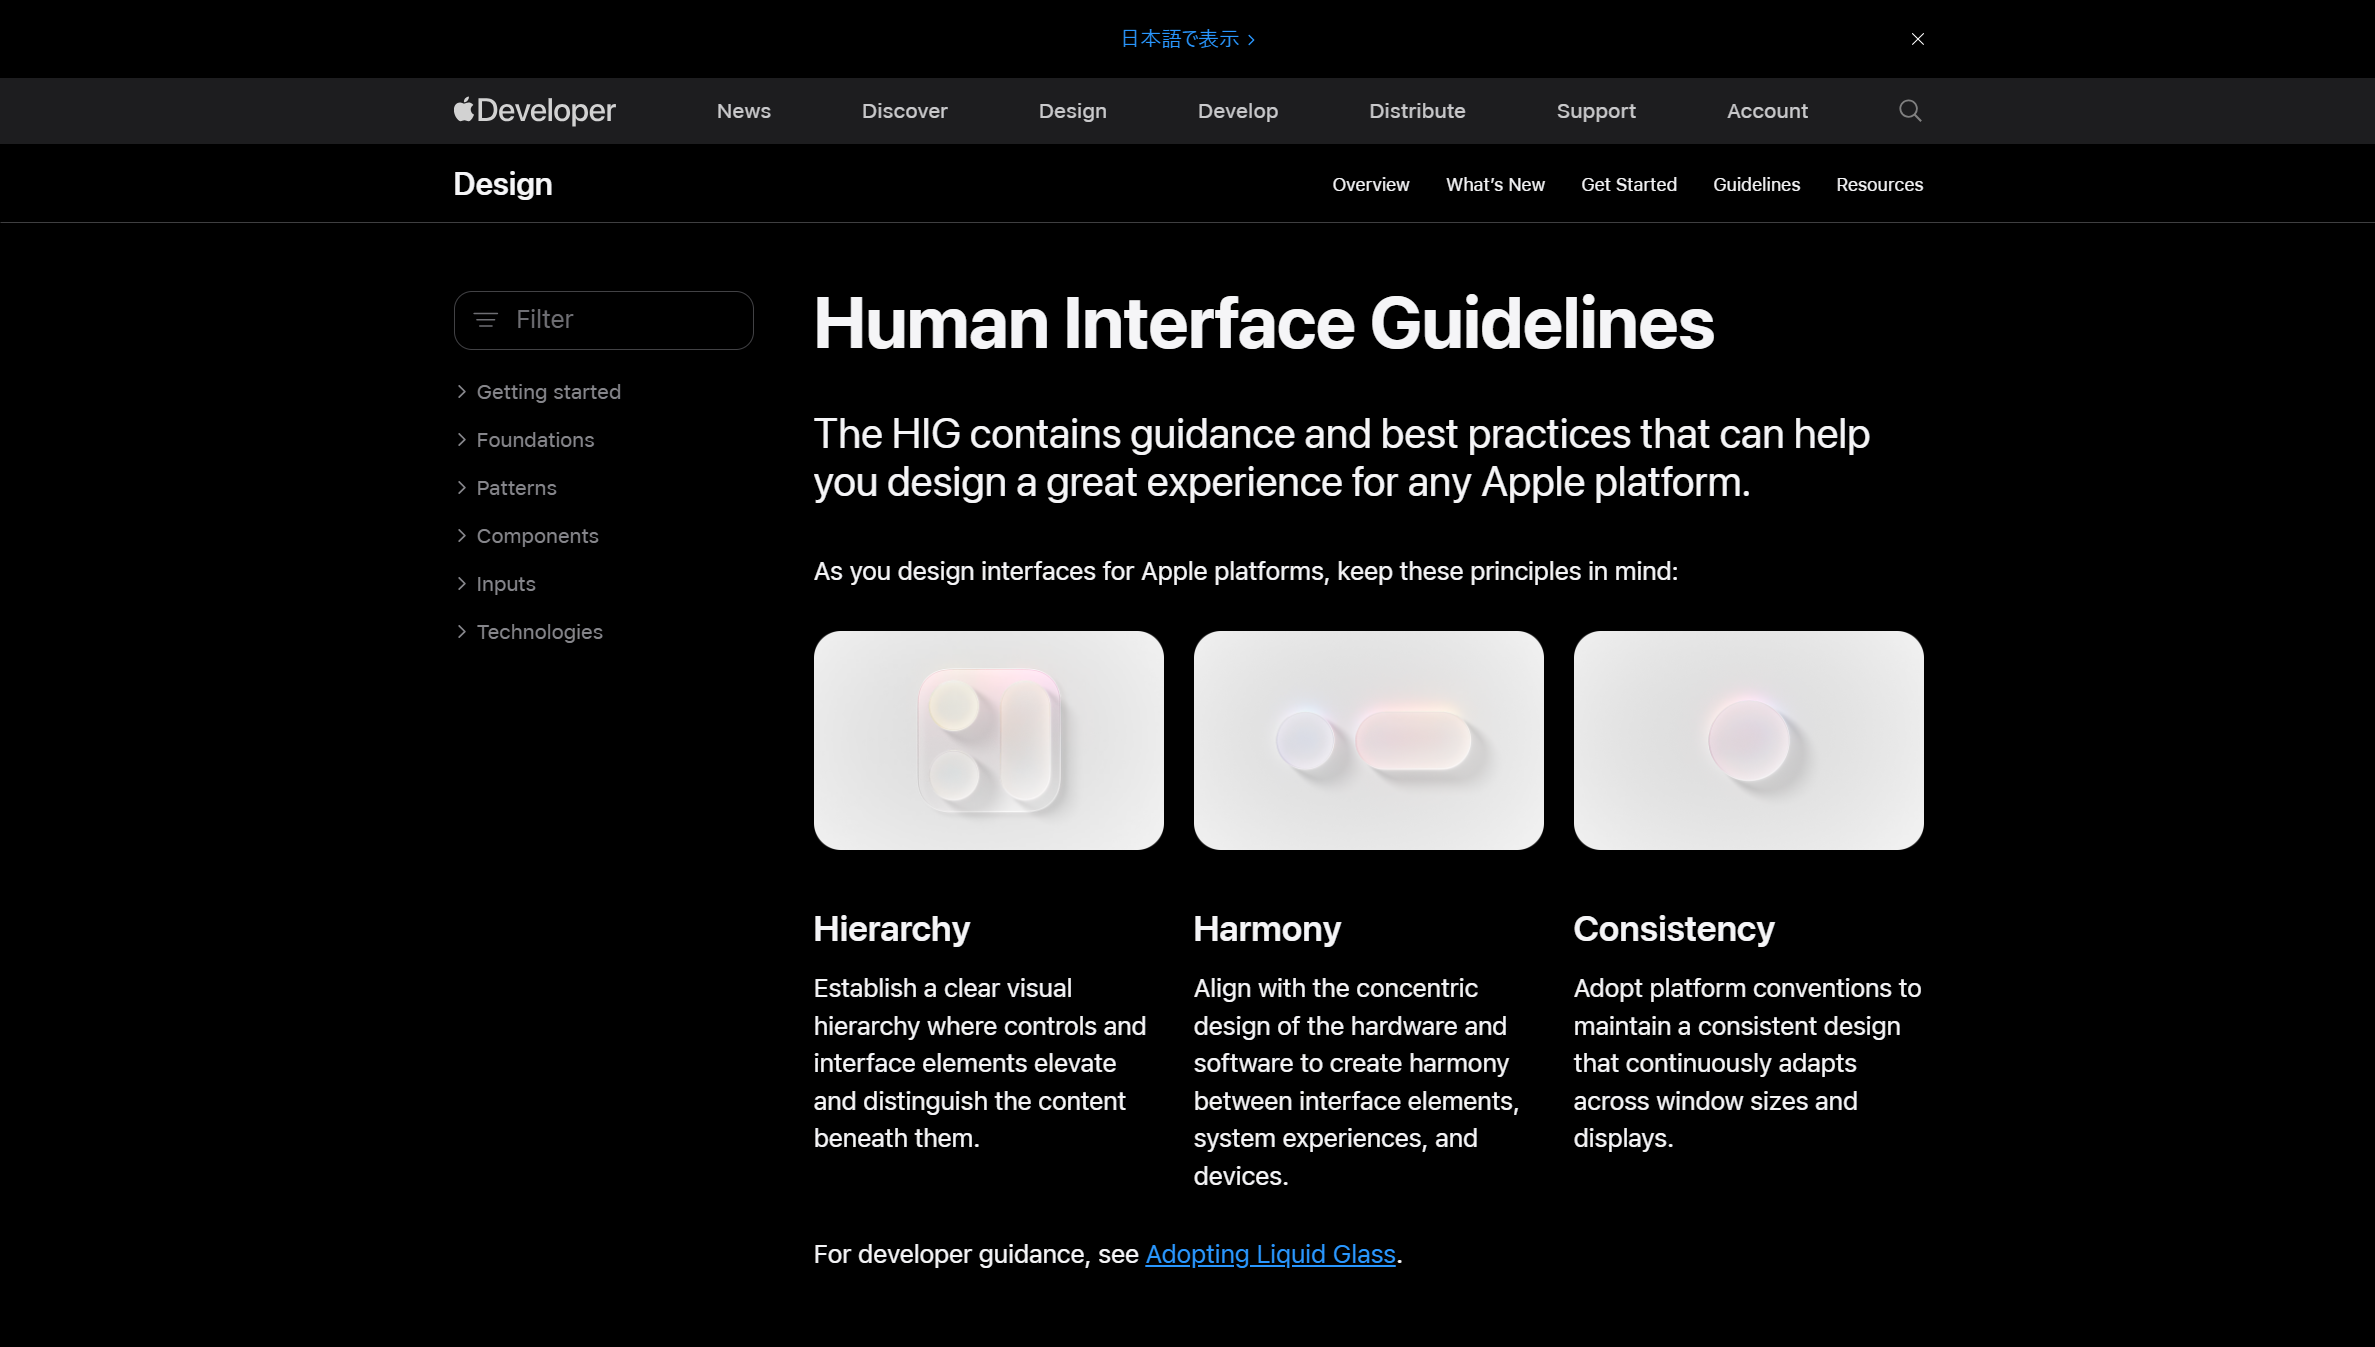
Task: Open the search magnifier icon
Action: point(1909,111)
